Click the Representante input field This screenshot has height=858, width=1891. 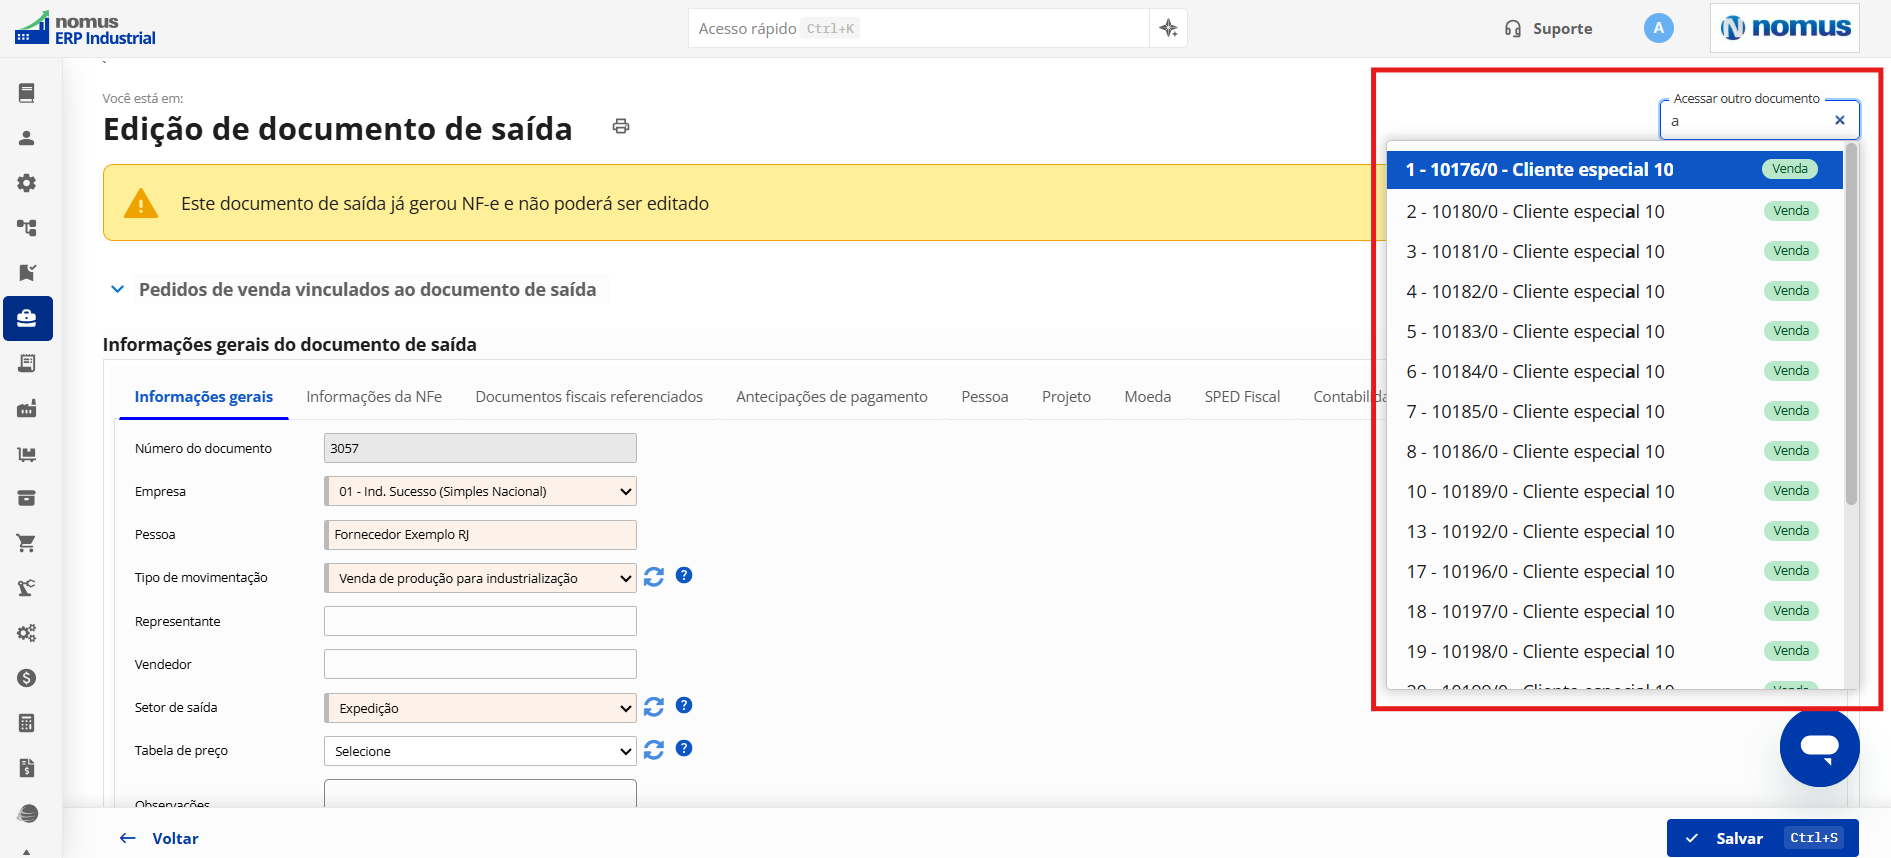click(x=480, y=621)
